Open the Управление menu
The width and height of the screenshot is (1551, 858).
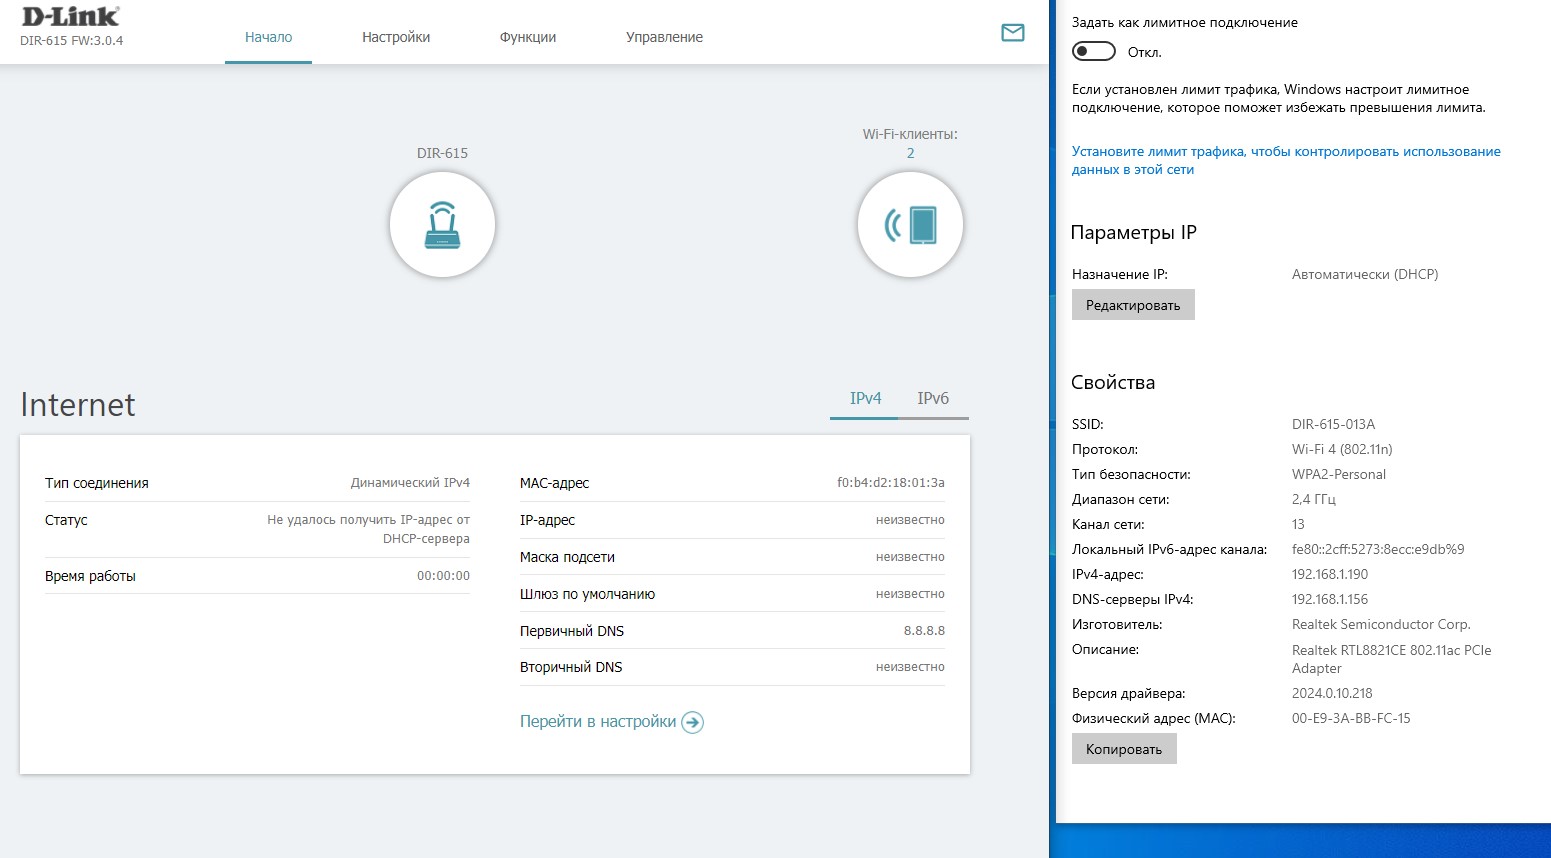pos(664,37)
